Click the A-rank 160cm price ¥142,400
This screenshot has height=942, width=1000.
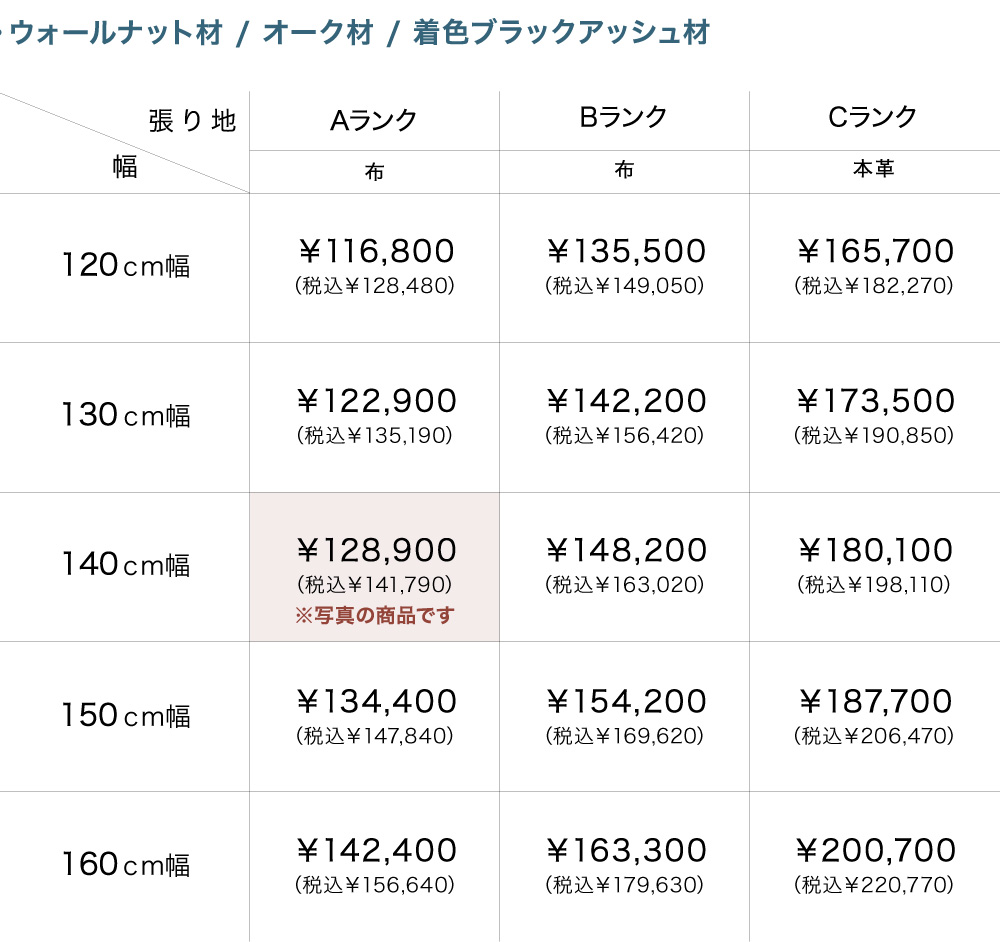[376, 851]
